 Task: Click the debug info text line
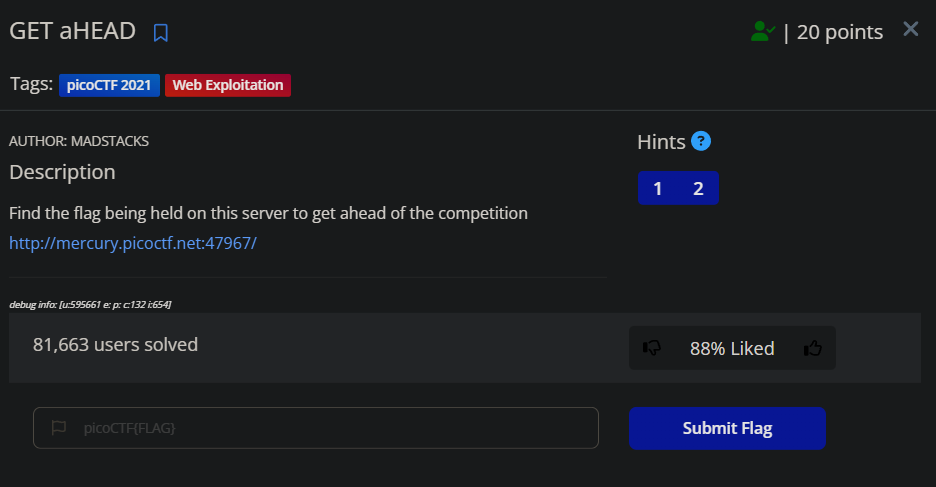coord(90,305)
